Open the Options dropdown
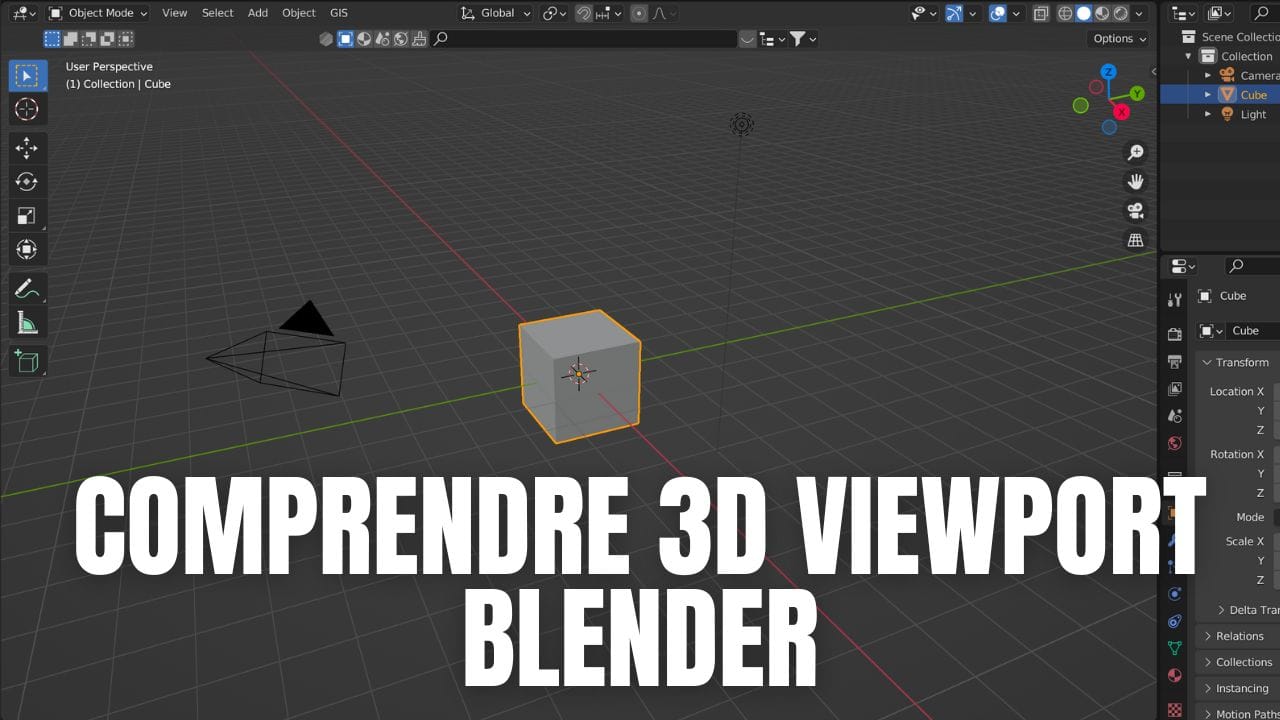The height and width of the screenshot is (720, 1280). pyautogui.click(x=1118, y=38)
